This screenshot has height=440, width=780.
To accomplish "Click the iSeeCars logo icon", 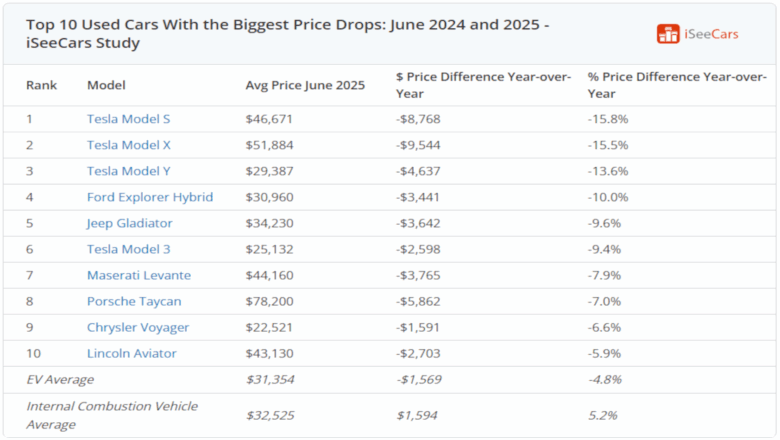I will pos(668,34).
